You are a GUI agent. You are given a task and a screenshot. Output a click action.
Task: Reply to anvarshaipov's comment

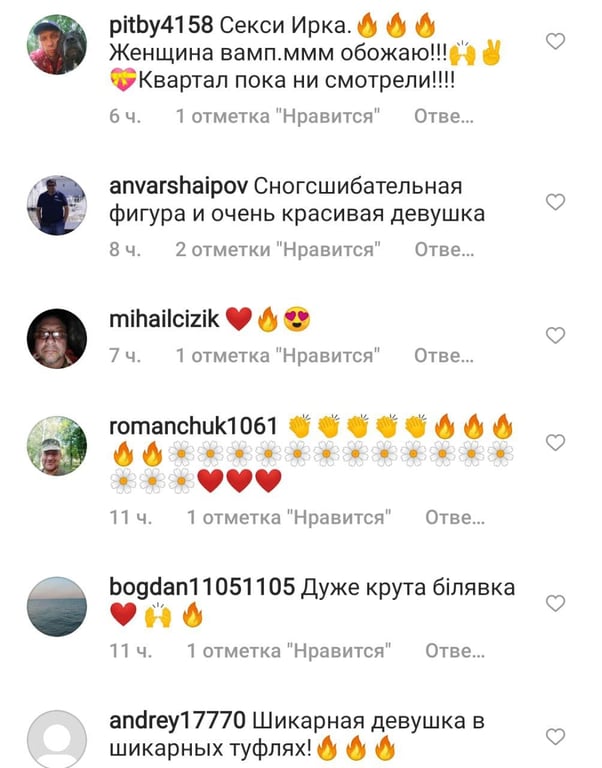point(444,250)
